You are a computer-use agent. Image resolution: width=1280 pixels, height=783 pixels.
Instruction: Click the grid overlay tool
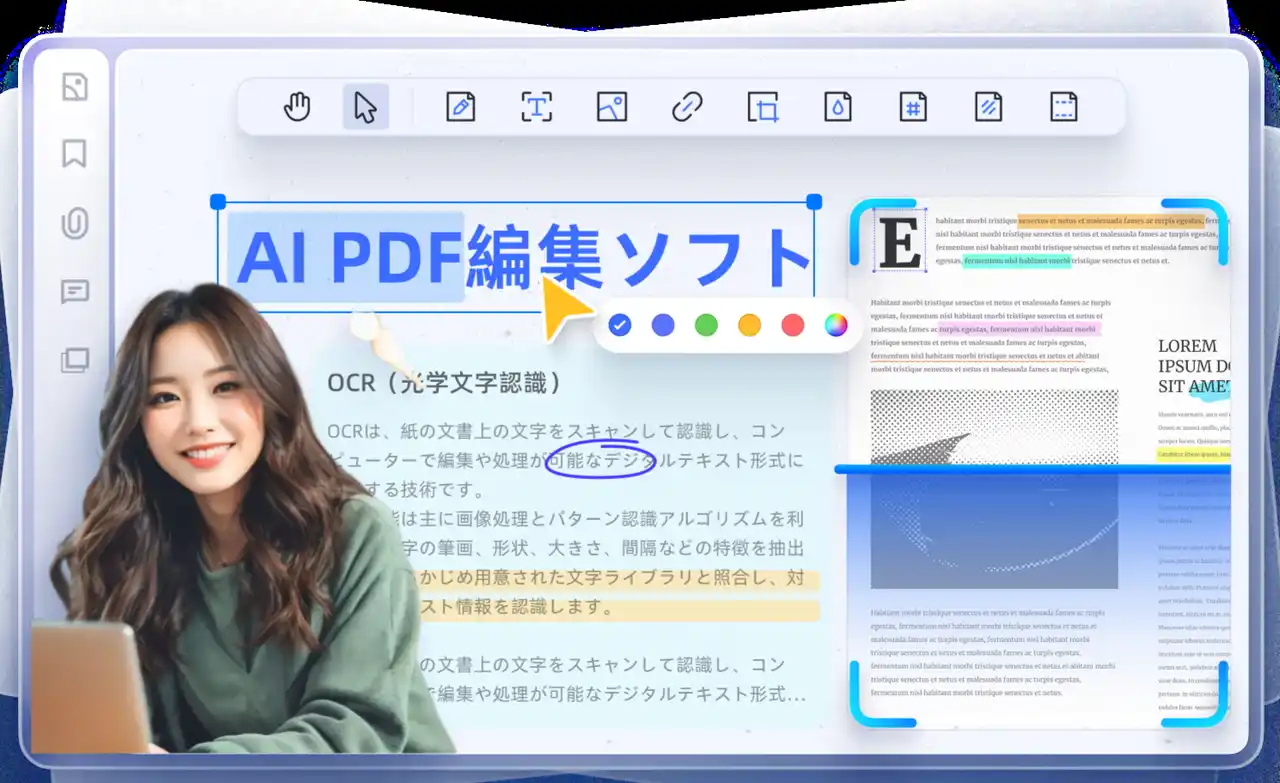(912, 107)
